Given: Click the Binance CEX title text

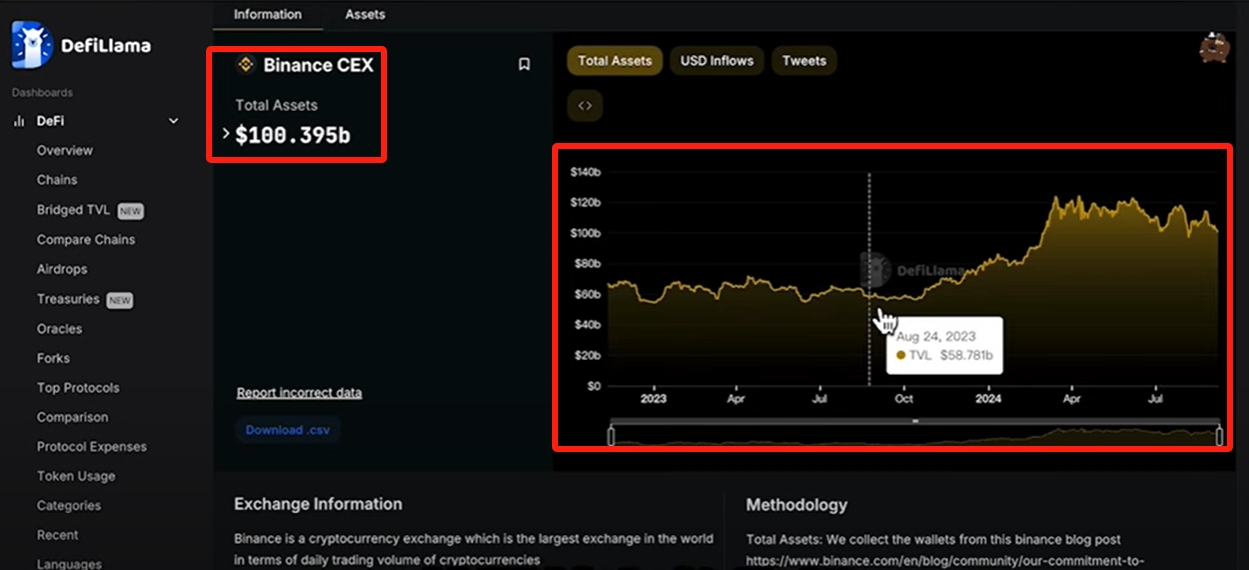Looking at the screenshot, I should point(318,66).
